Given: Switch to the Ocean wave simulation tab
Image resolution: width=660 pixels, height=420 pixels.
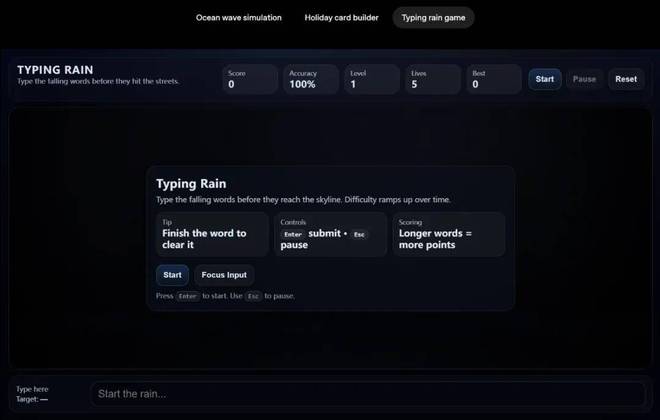Looking at the screenshot, I should 239,18.
